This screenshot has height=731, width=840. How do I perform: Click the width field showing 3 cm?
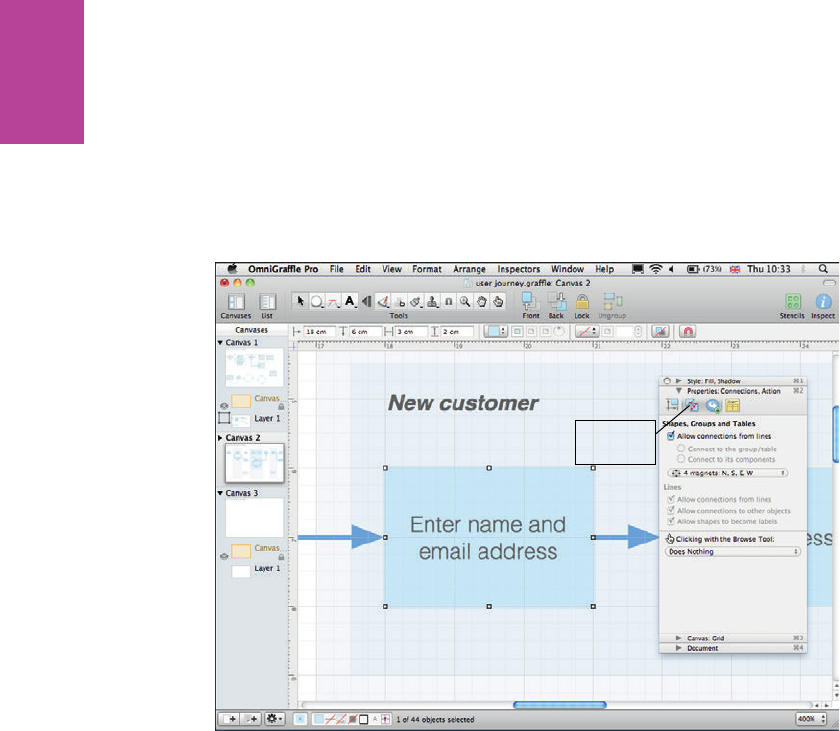pos(411,331)
